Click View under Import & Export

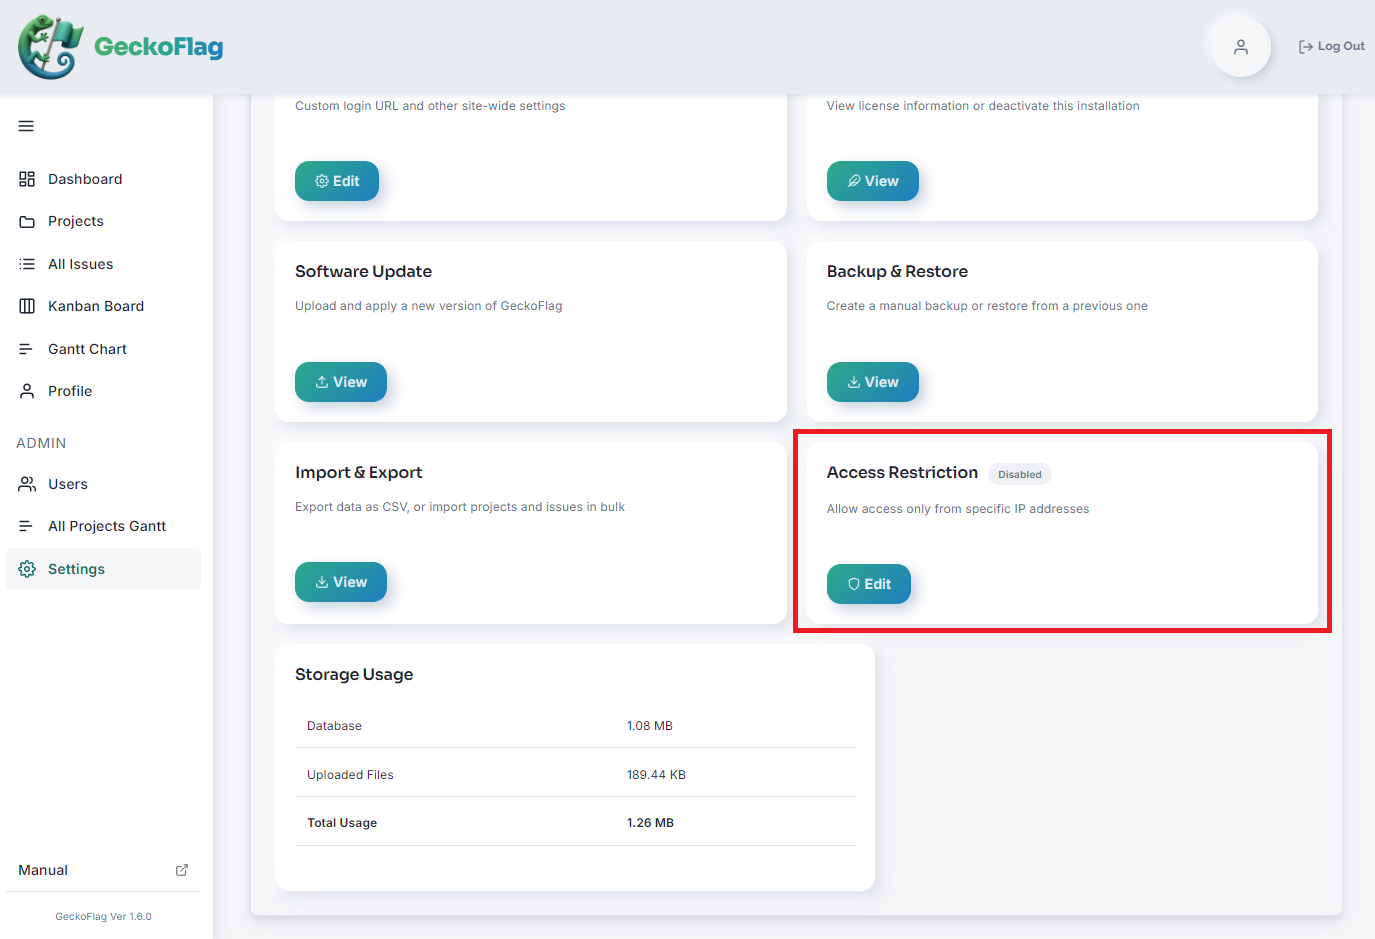pos(341,582)
